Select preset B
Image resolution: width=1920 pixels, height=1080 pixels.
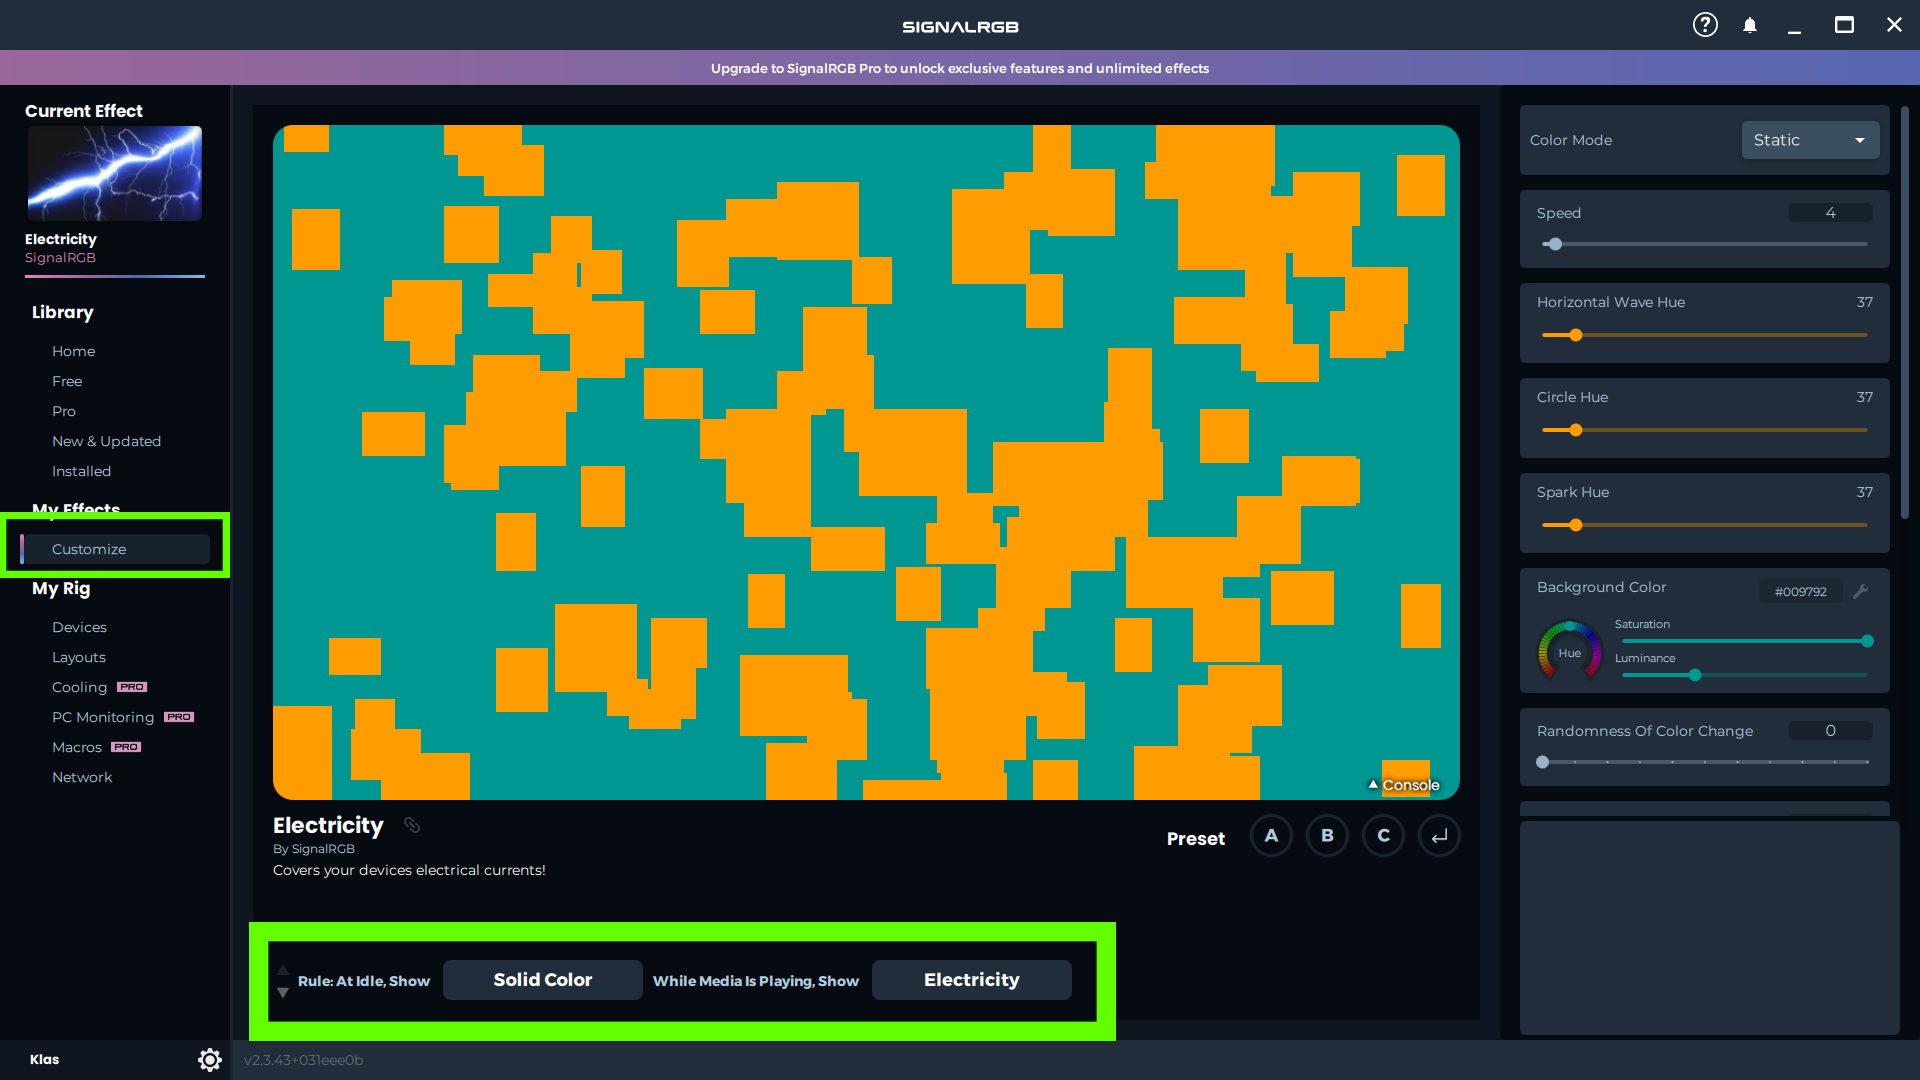[1327, 836]
